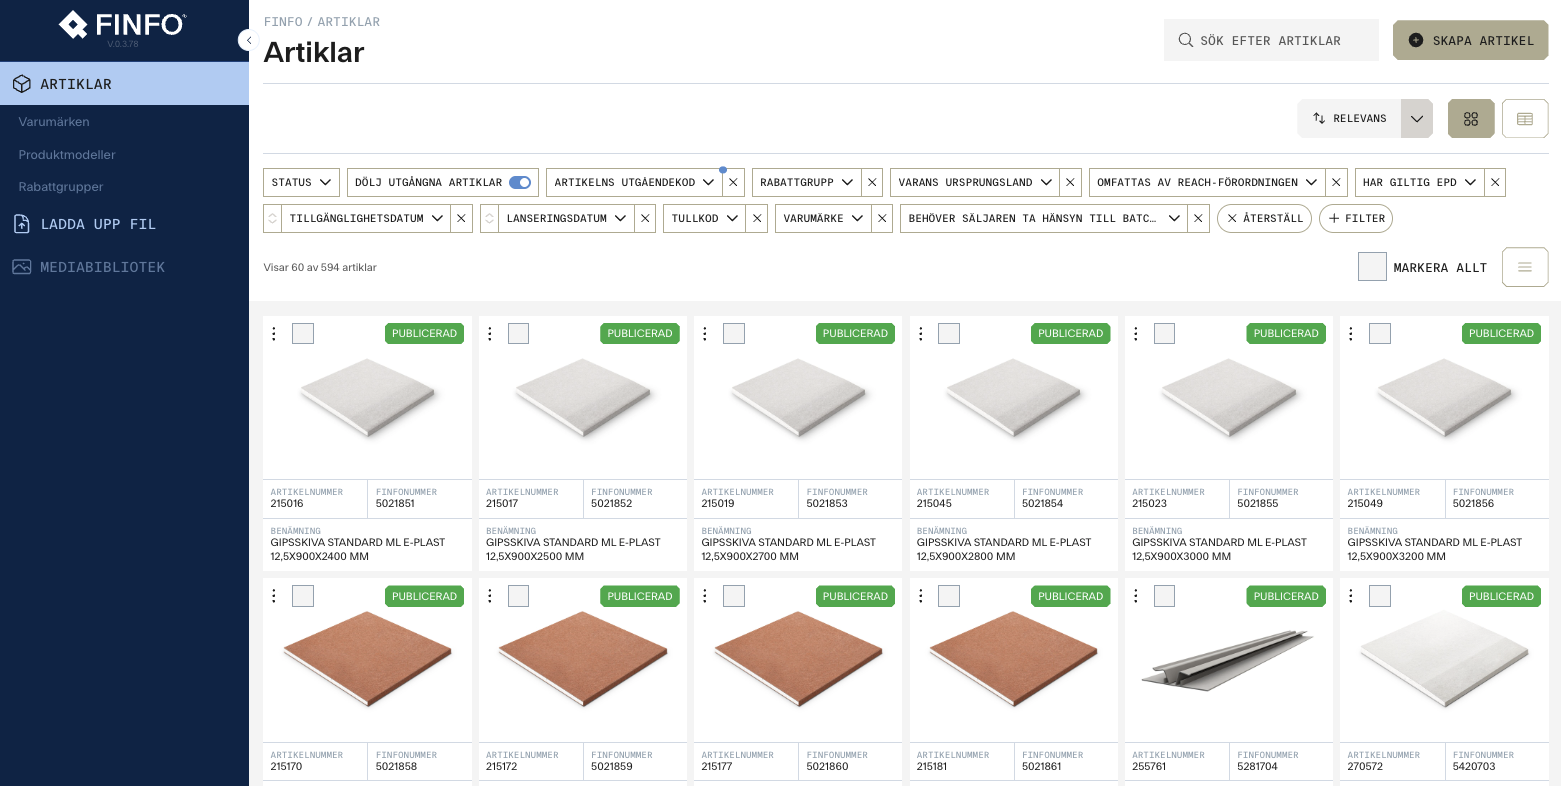The image size is (1561, 786).
Task: Open Tillgänglighetsdatum filter dropdown
Action: 366,218
